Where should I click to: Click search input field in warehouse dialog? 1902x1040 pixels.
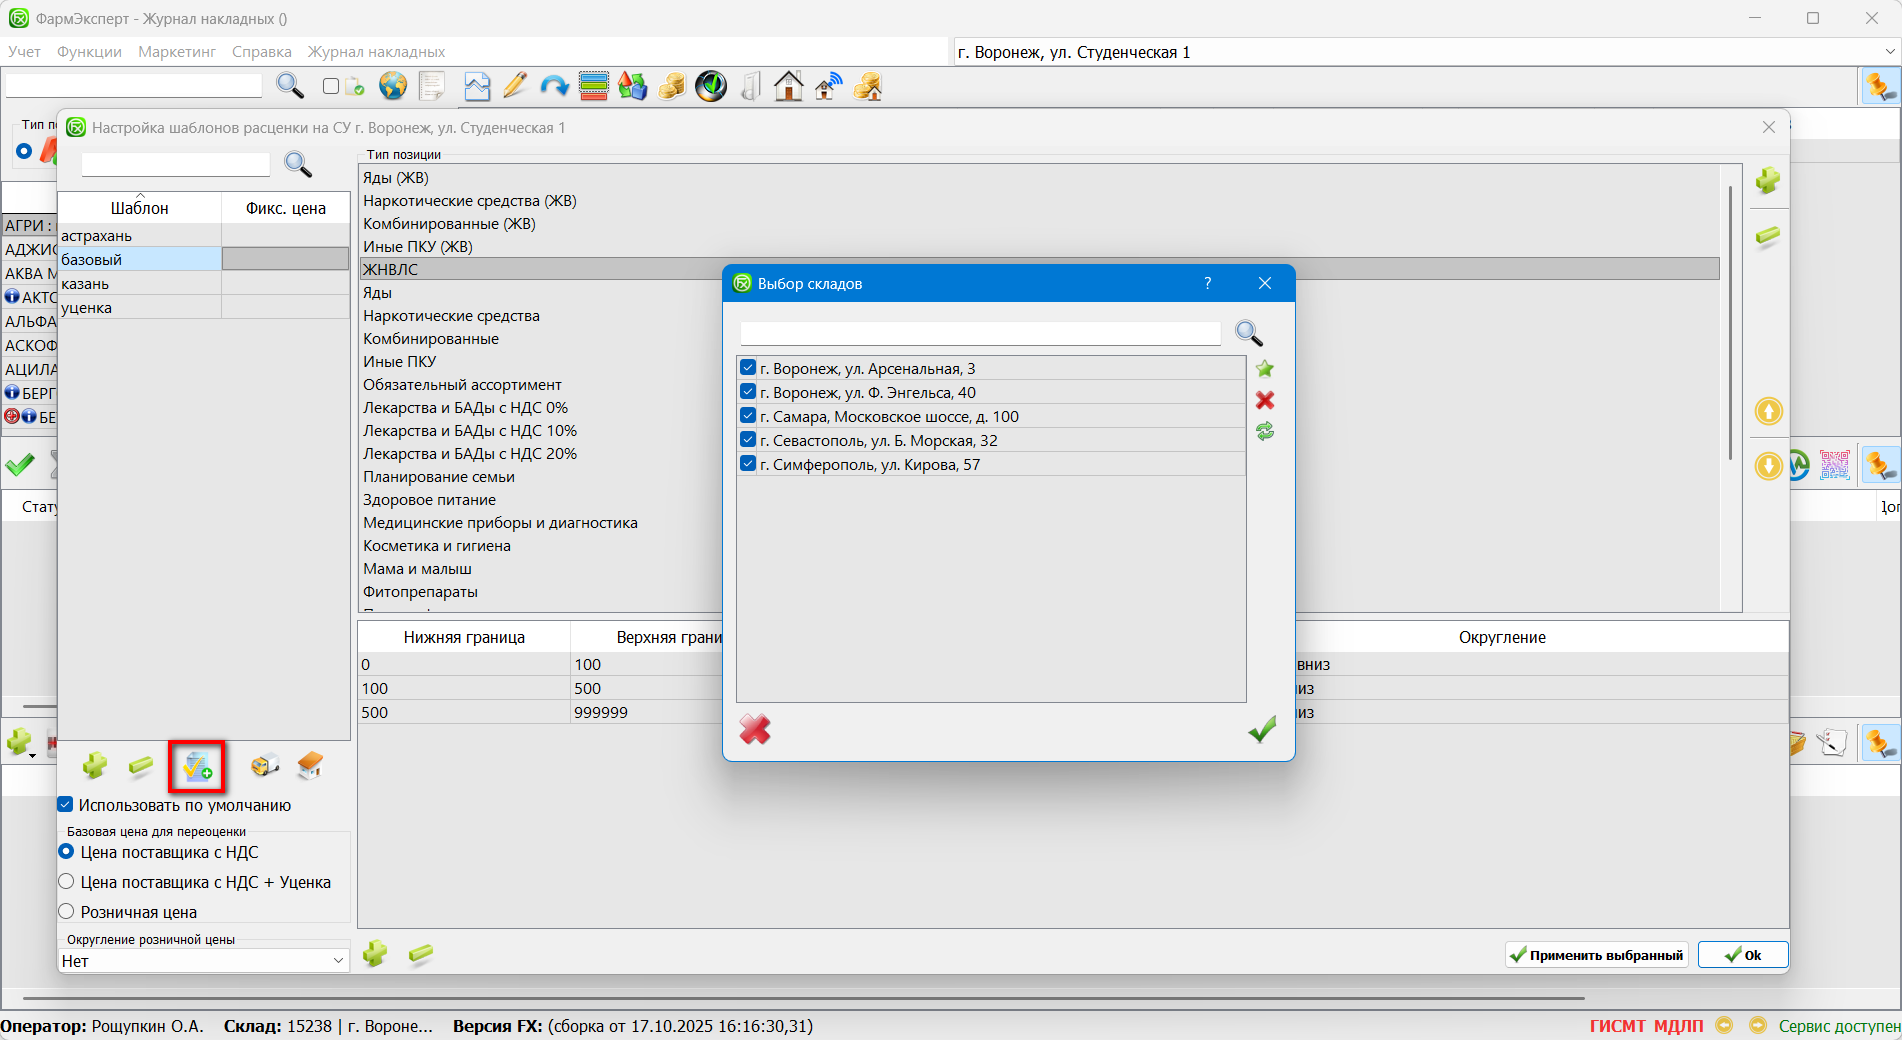980,333
